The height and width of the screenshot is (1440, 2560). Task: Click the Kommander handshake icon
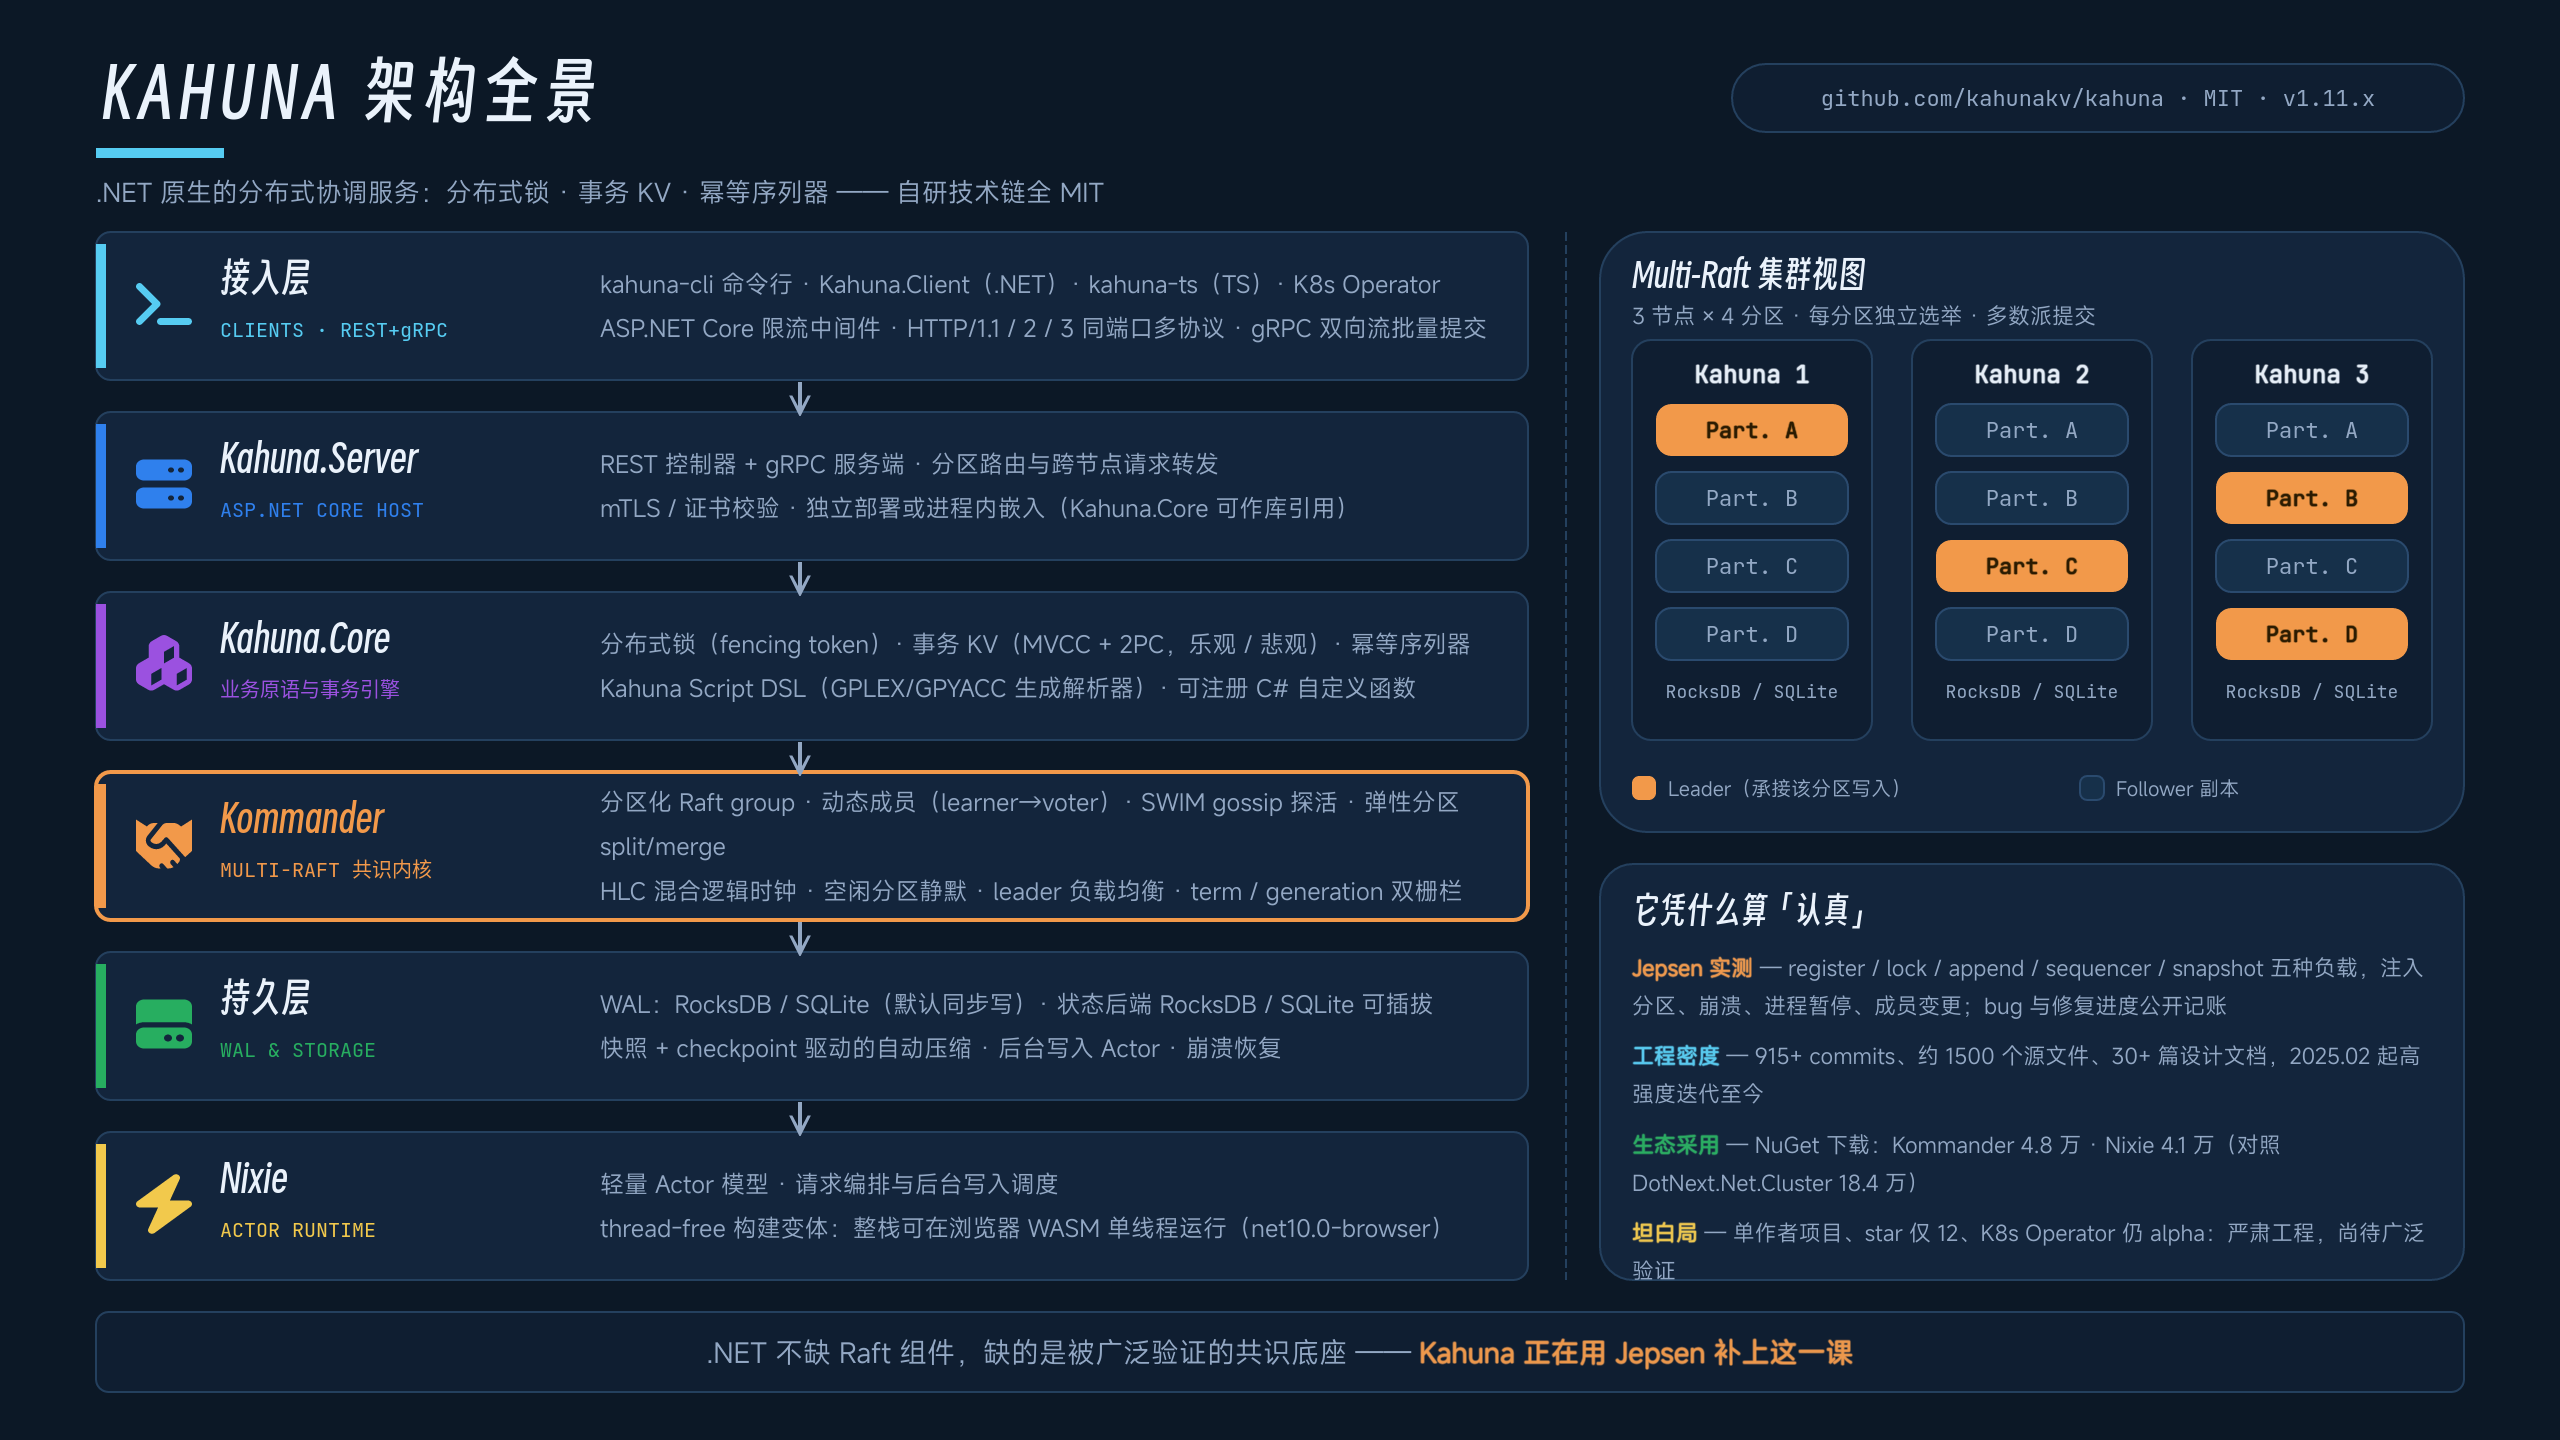pos(163,844)
